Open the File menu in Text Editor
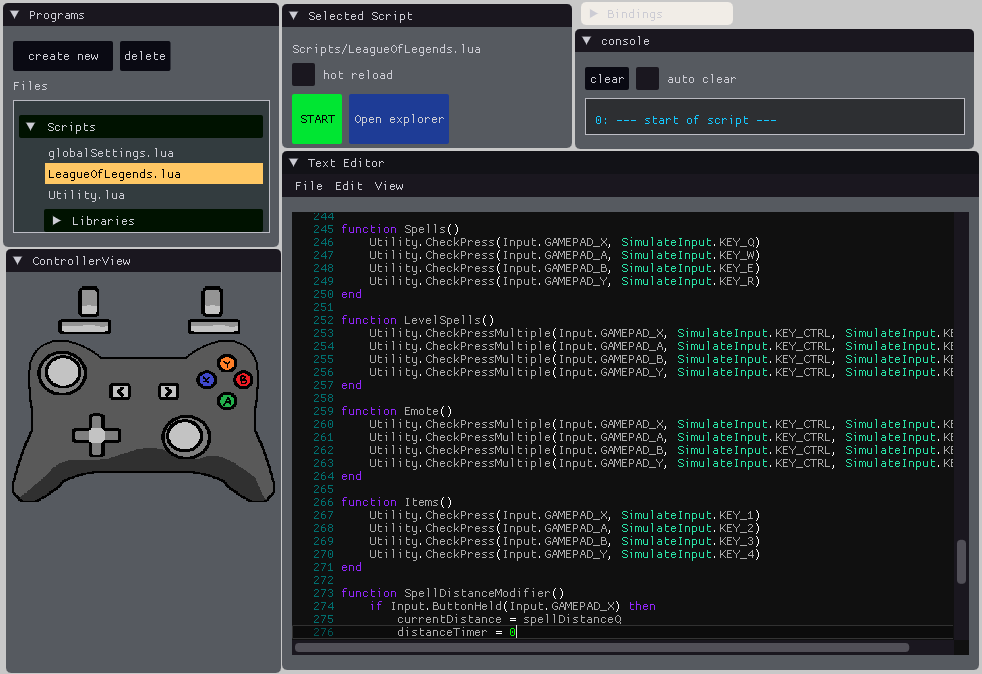The width and height of the screenshot is (982, 674). point(309,186)
